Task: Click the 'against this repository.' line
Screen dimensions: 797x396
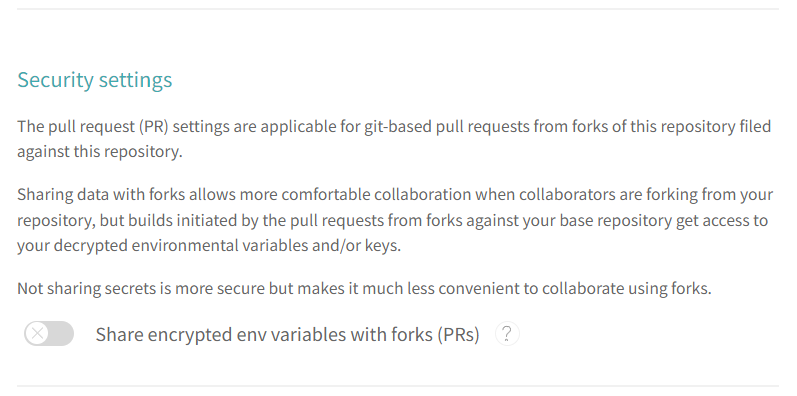Action: click(100, 151)
